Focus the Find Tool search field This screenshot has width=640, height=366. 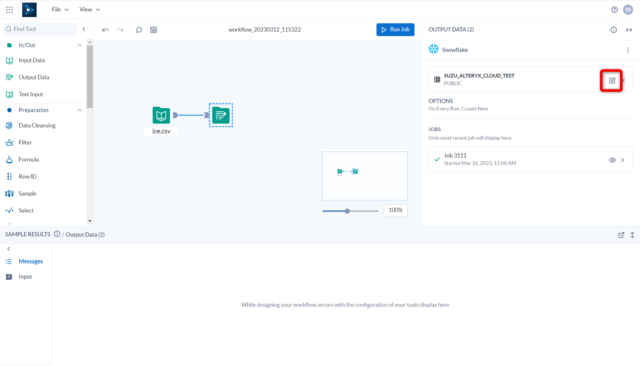(x=40, y=29)
